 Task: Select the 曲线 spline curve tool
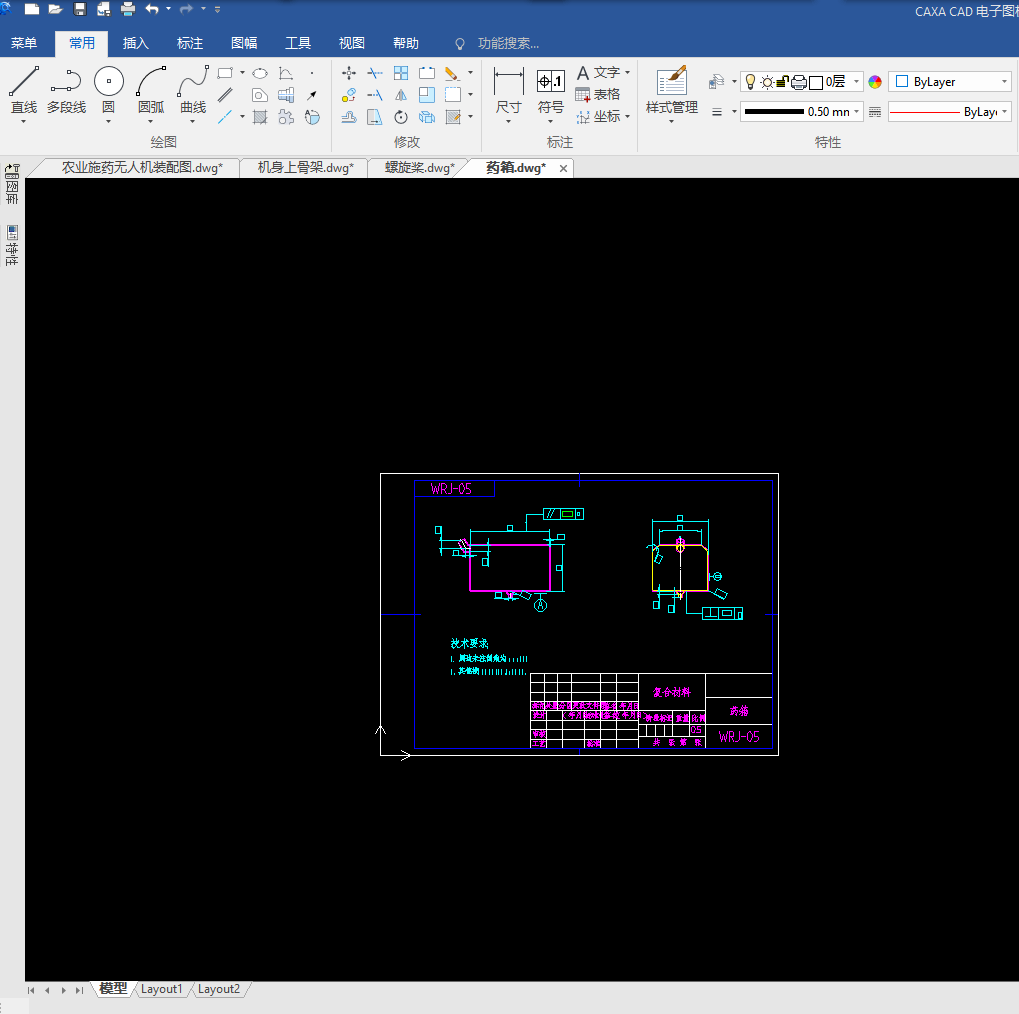tap(193, 90)
